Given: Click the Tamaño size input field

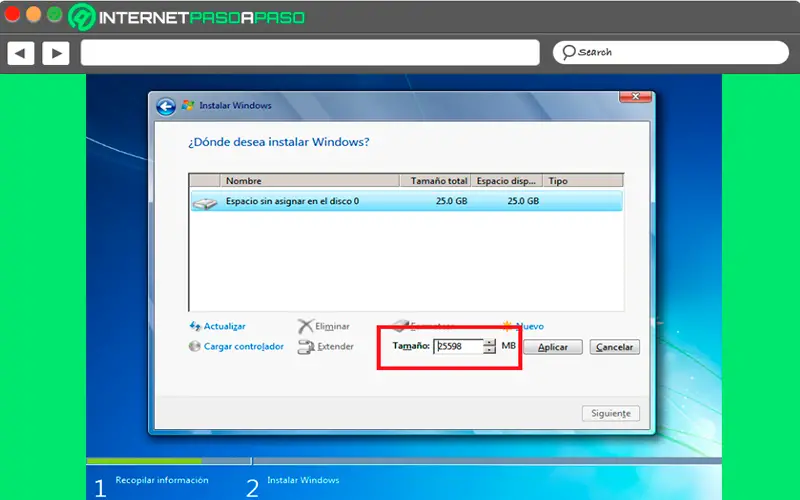Looking at the screenshot, I should [458, 346].
